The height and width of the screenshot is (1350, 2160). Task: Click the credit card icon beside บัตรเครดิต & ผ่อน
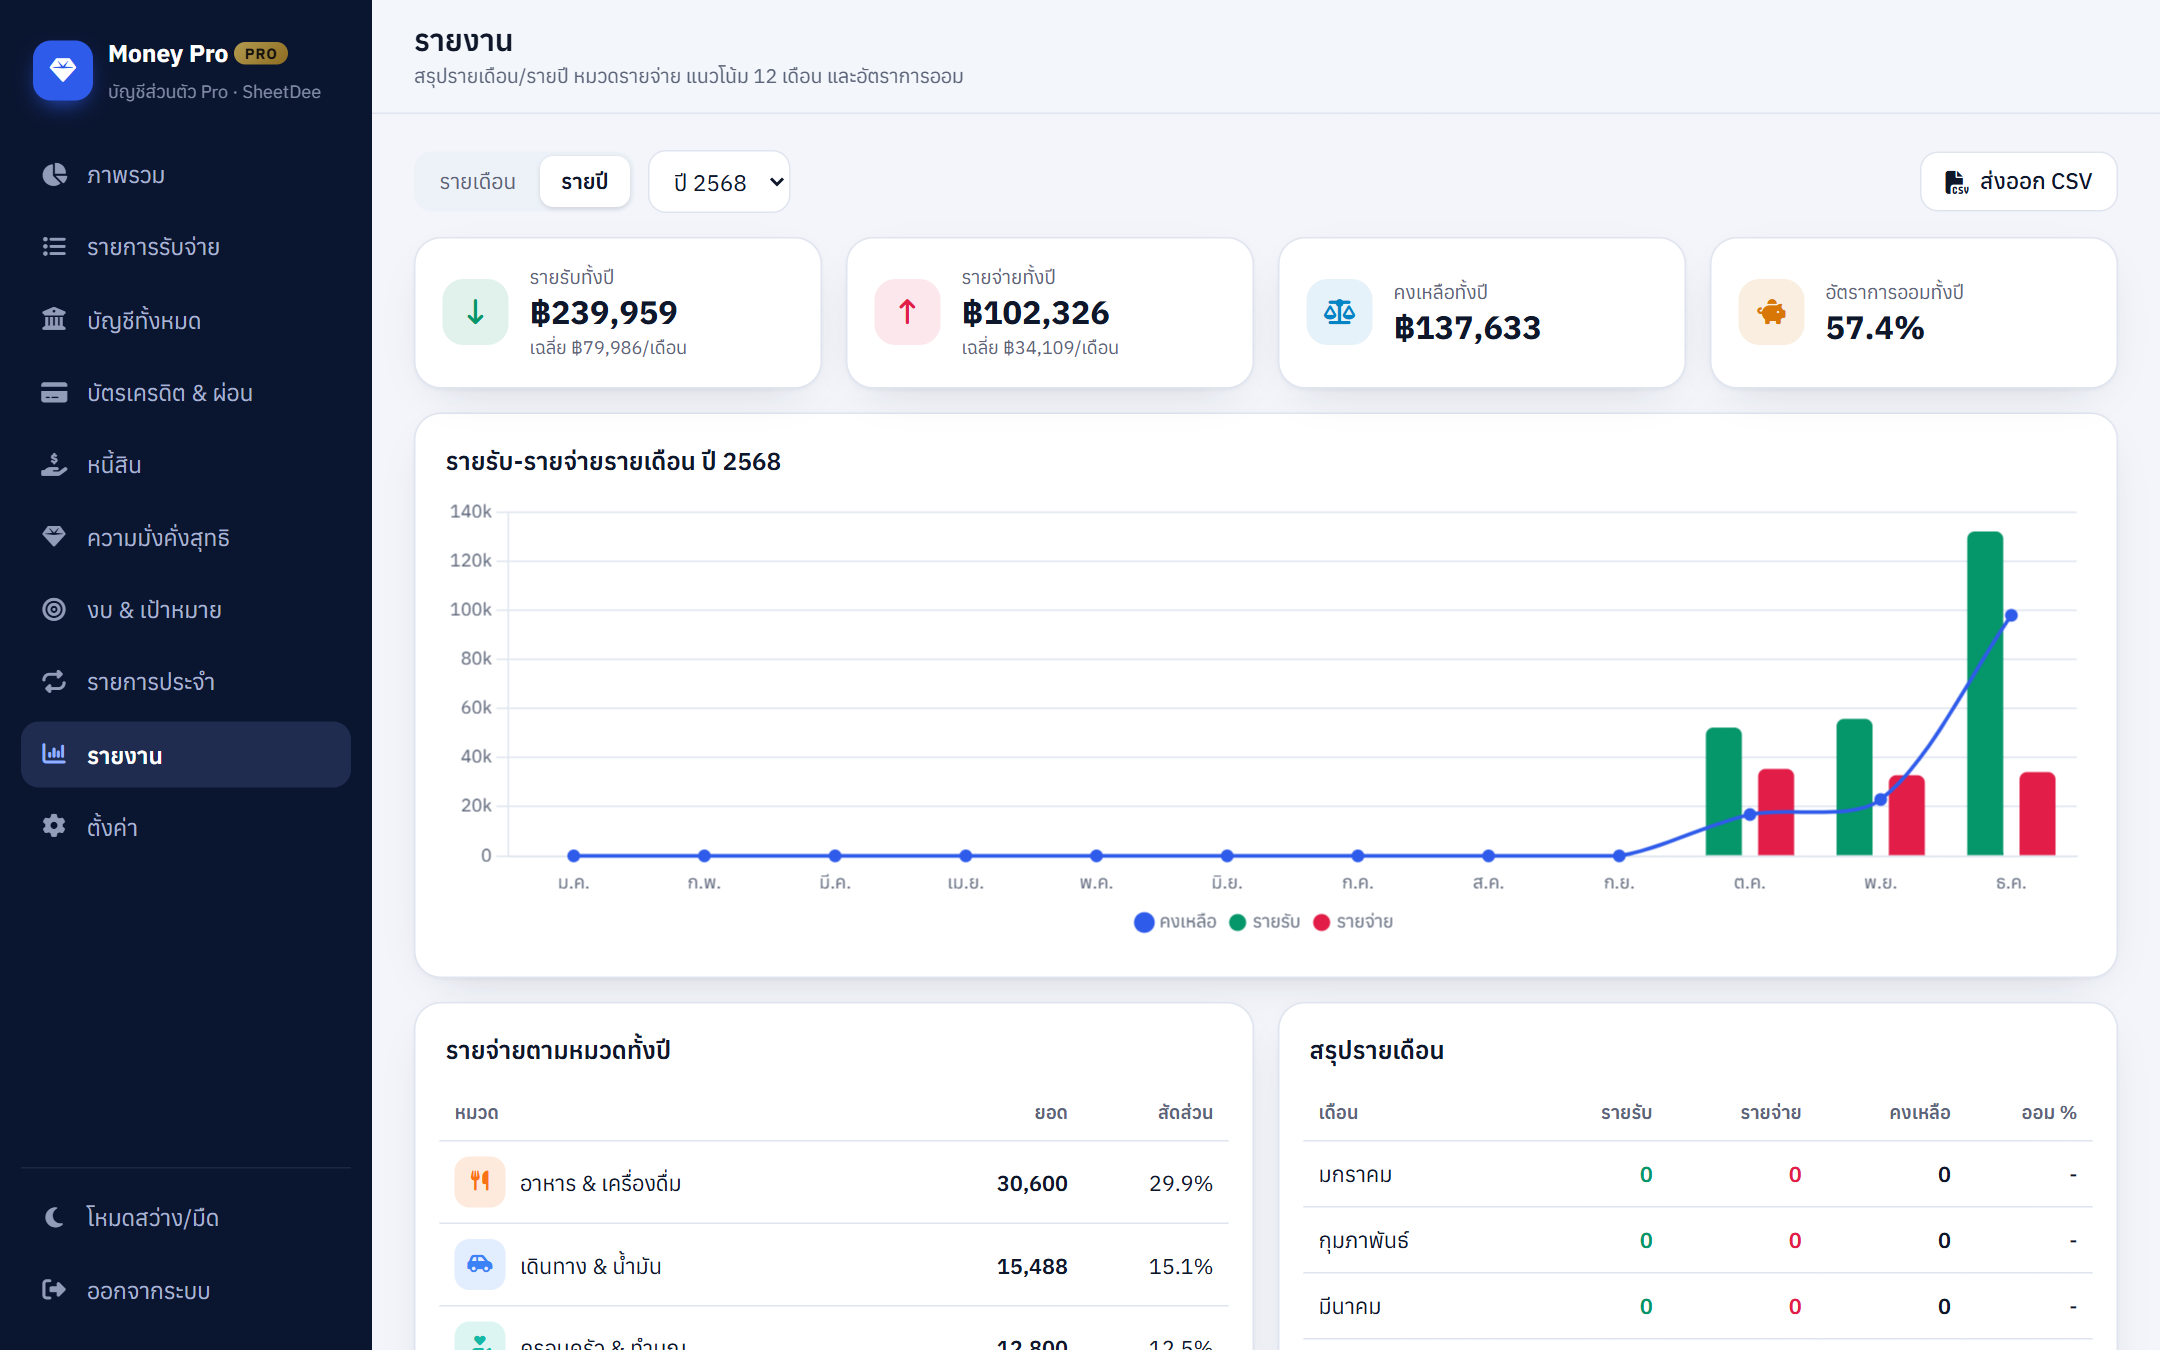(x=54, y=392)
